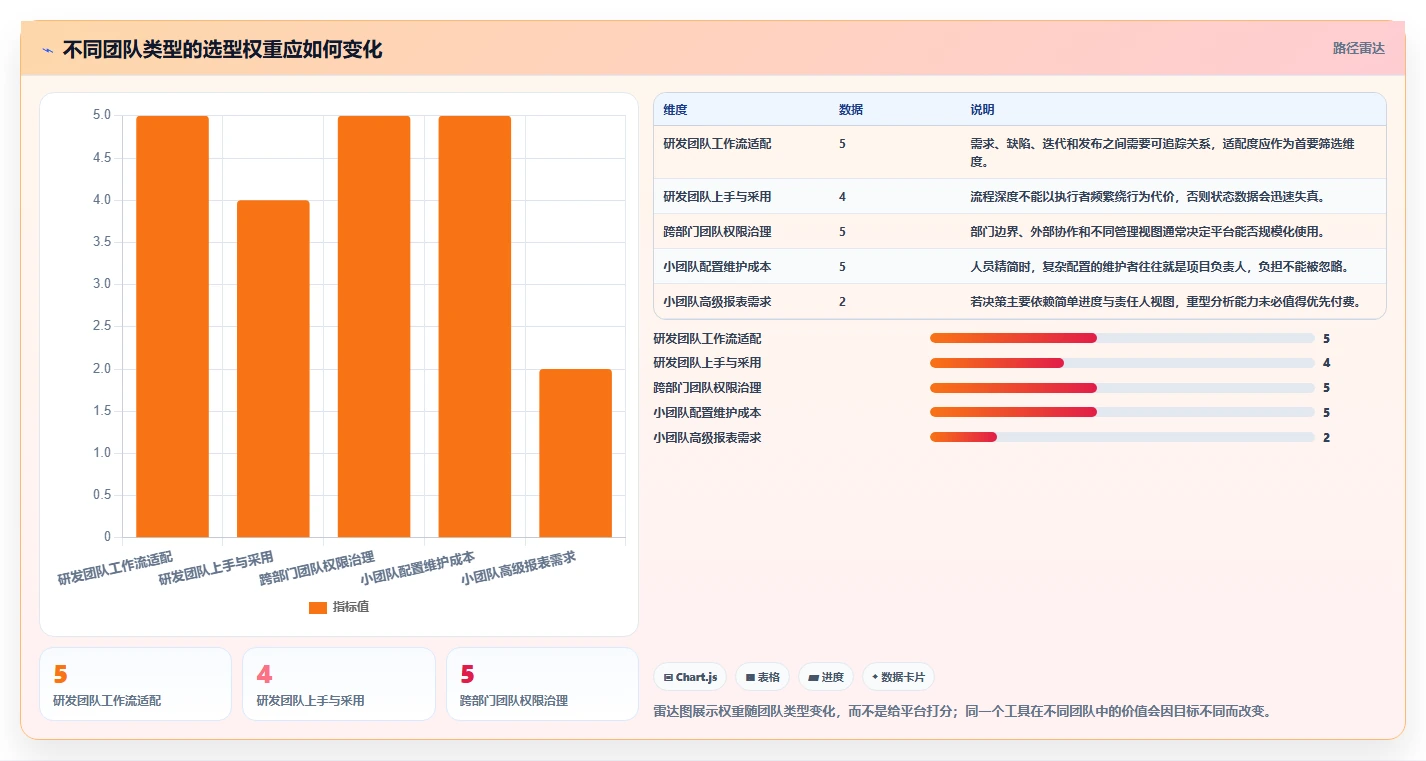
Task: Click progress list label 跨部门团队权限治理
Action: [707, 388]
